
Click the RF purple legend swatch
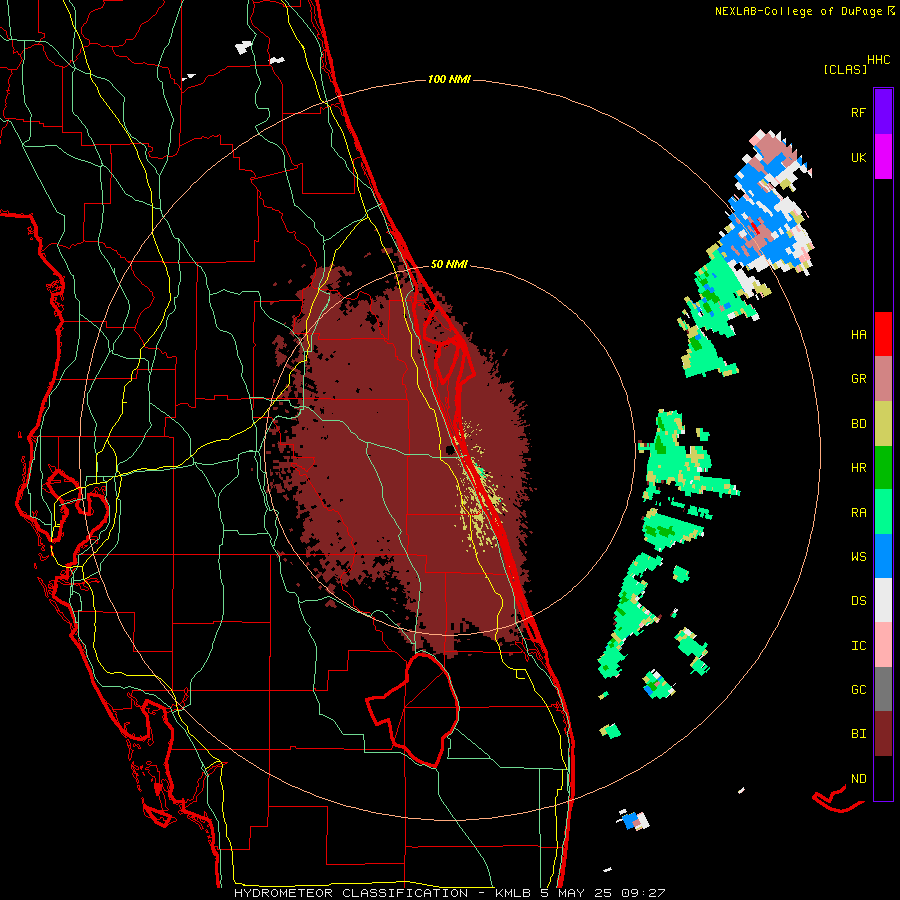coord(883,112)
